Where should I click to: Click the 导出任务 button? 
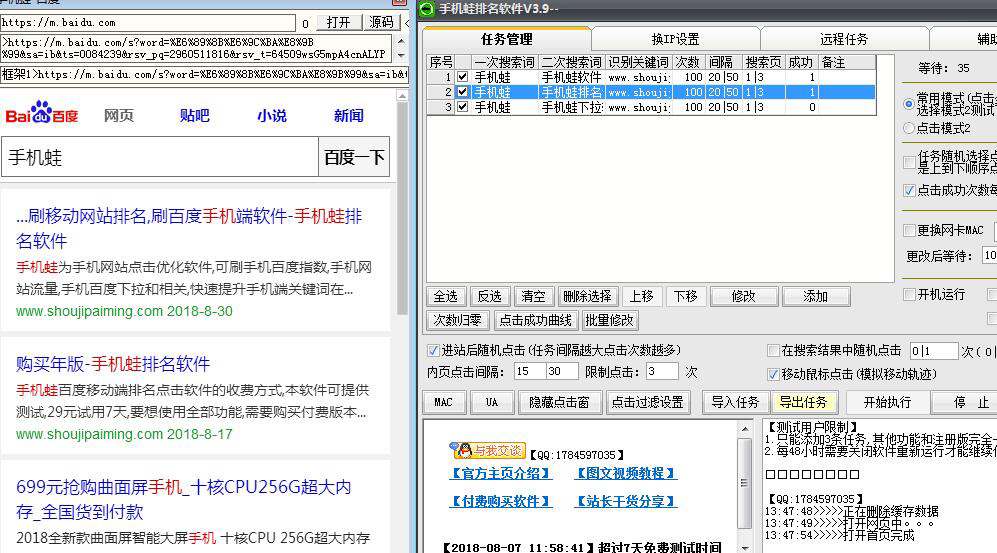[x=803, y=402]
